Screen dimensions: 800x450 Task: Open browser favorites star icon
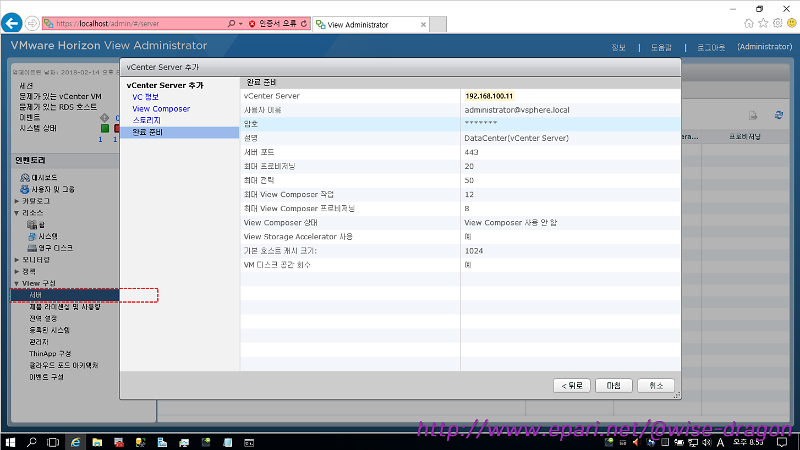[763, 23]
